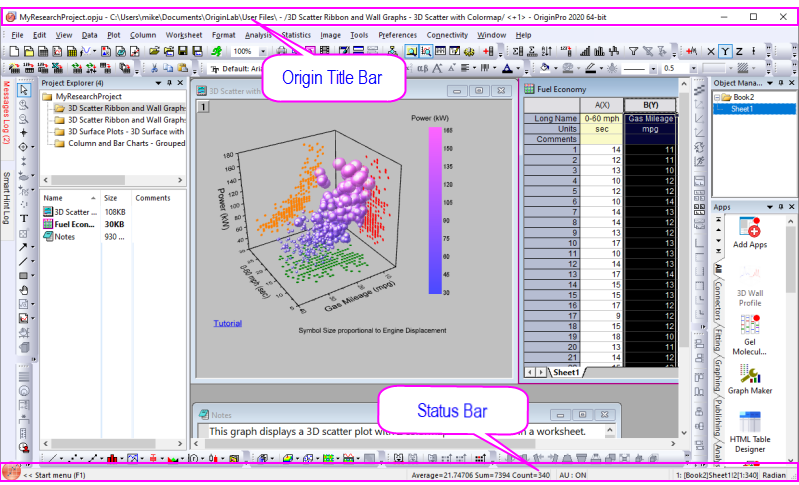This screenshot has width=799, height=485.
Task: Select the Line drawing tool
Action: point(23,261)
